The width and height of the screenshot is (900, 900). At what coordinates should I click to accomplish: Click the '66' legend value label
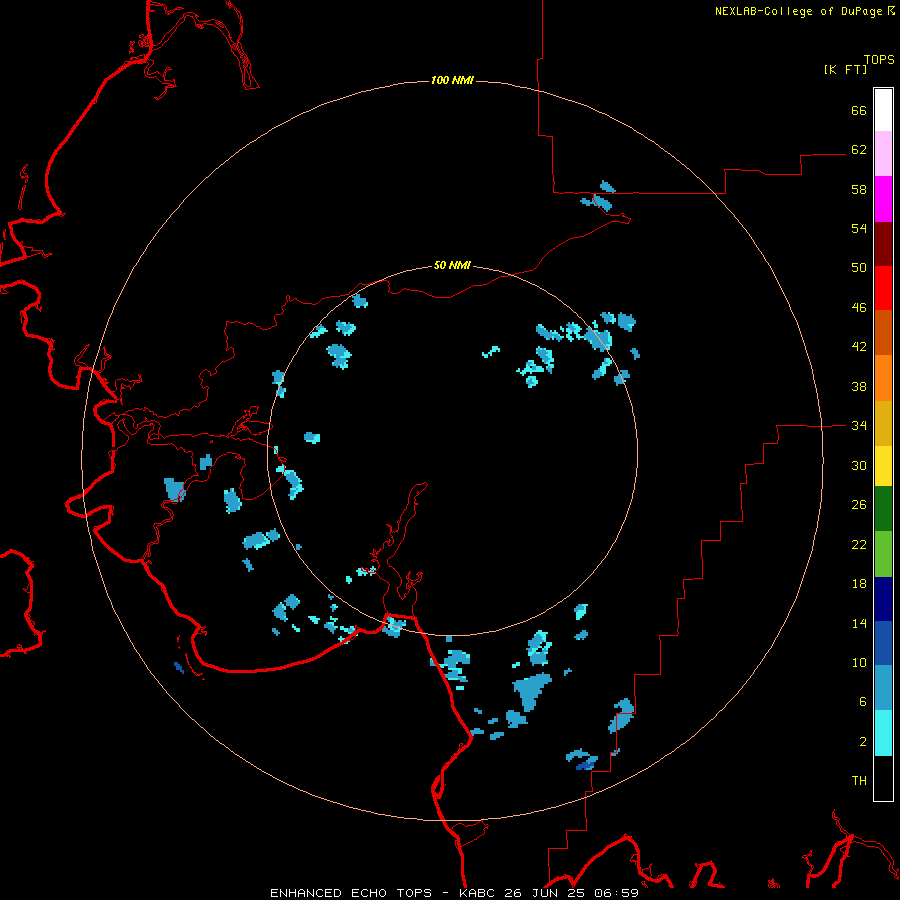859,110
